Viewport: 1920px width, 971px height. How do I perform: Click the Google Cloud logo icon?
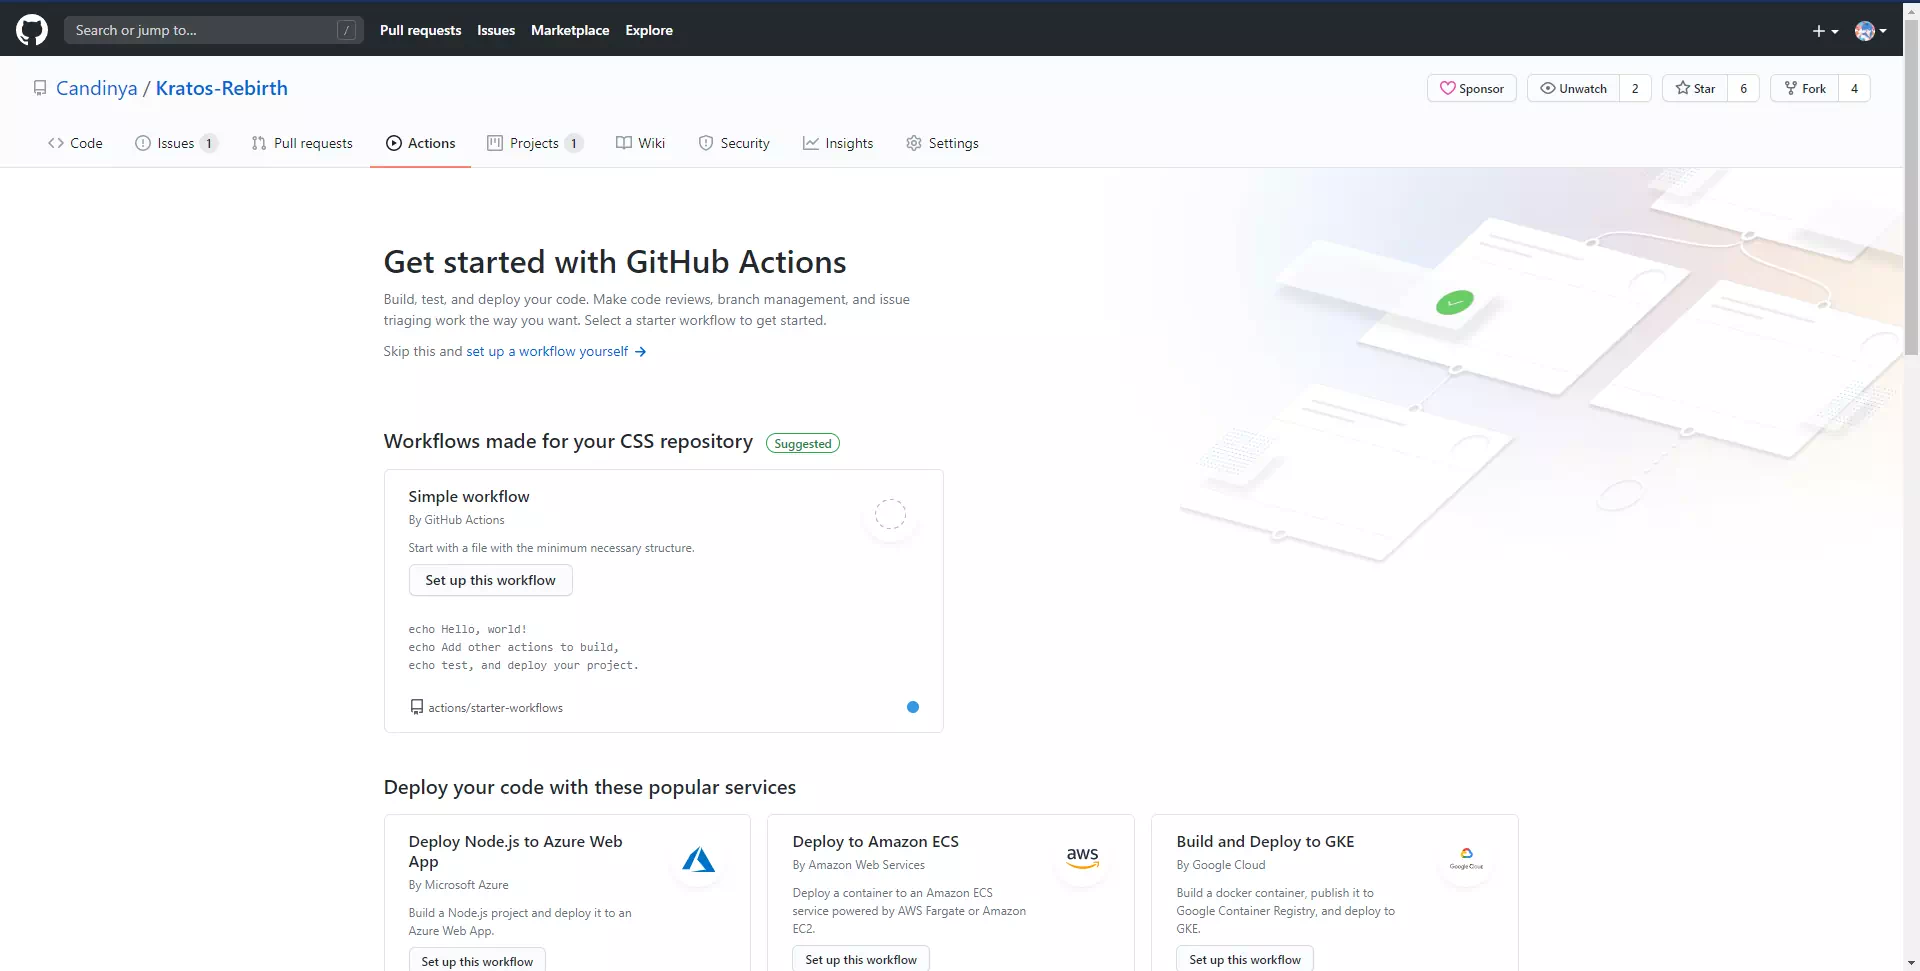[1466, 859]
